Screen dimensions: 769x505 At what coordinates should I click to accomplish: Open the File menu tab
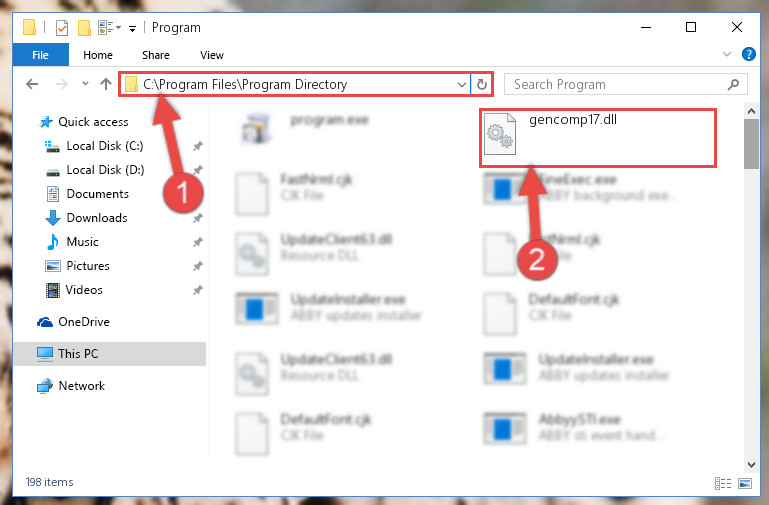point(40,55)
